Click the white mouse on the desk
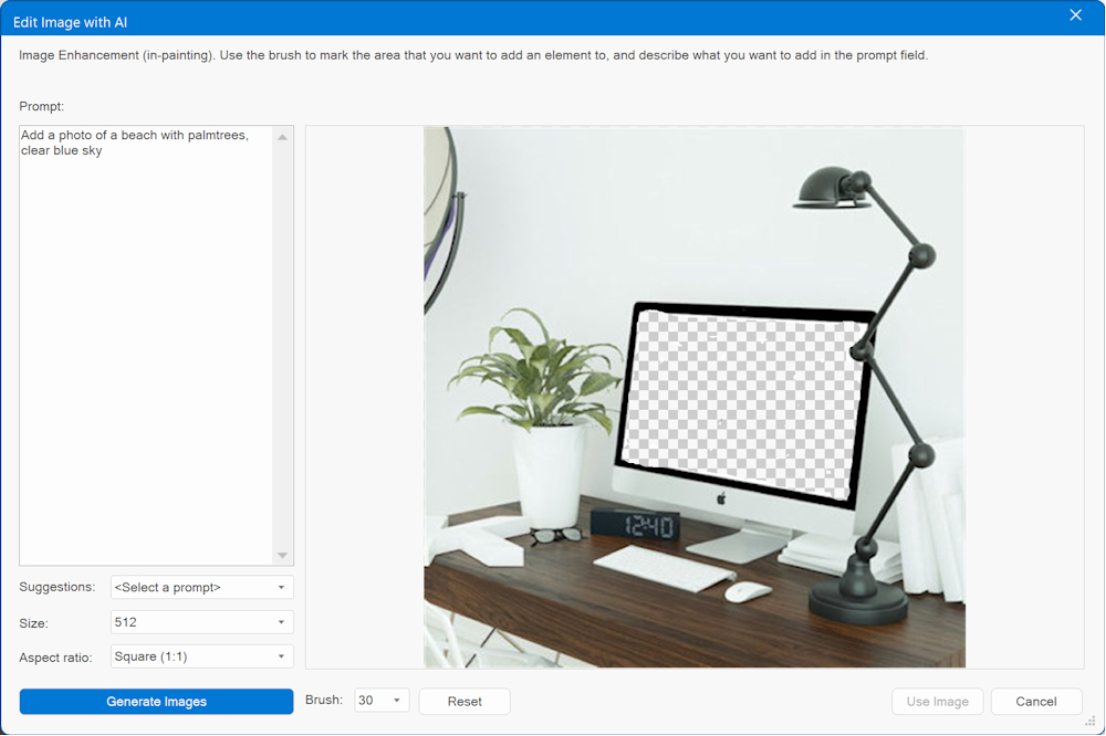The height and width of the screenshot is (736, 1106). click(x=747, y=592)
